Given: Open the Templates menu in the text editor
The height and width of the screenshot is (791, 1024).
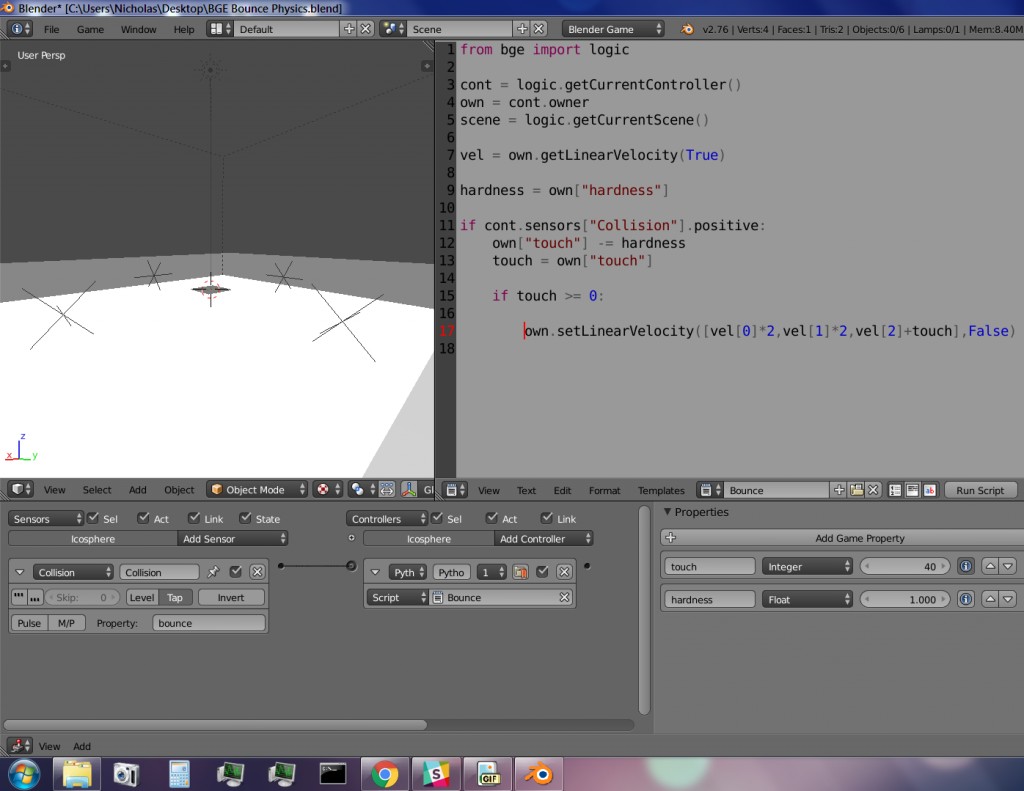Looking at the screenshot, I should [661, 490].
